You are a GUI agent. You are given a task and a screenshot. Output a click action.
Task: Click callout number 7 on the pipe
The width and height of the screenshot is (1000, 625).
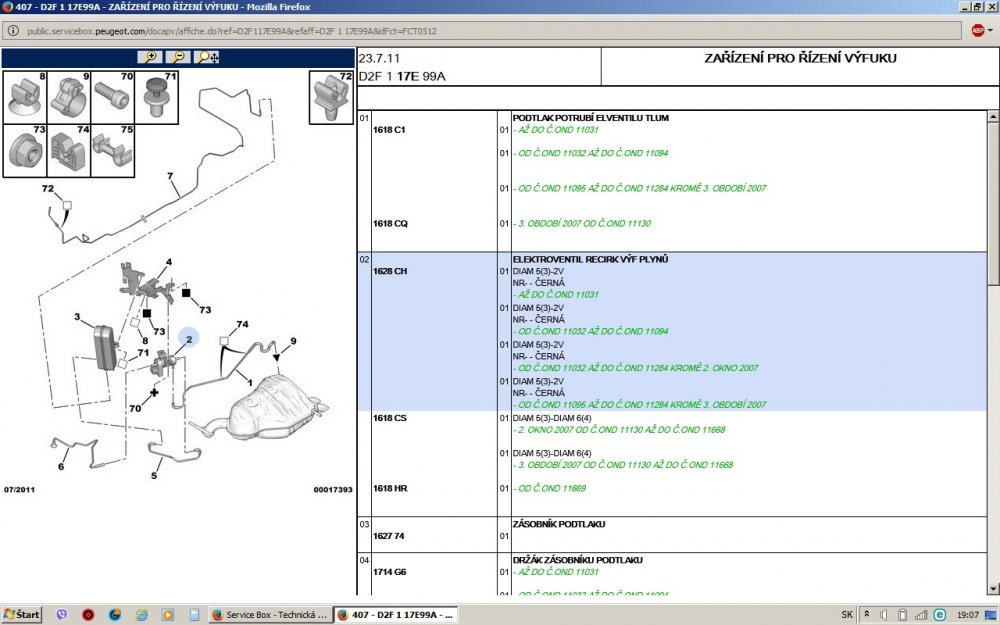(x=170, y=175)
